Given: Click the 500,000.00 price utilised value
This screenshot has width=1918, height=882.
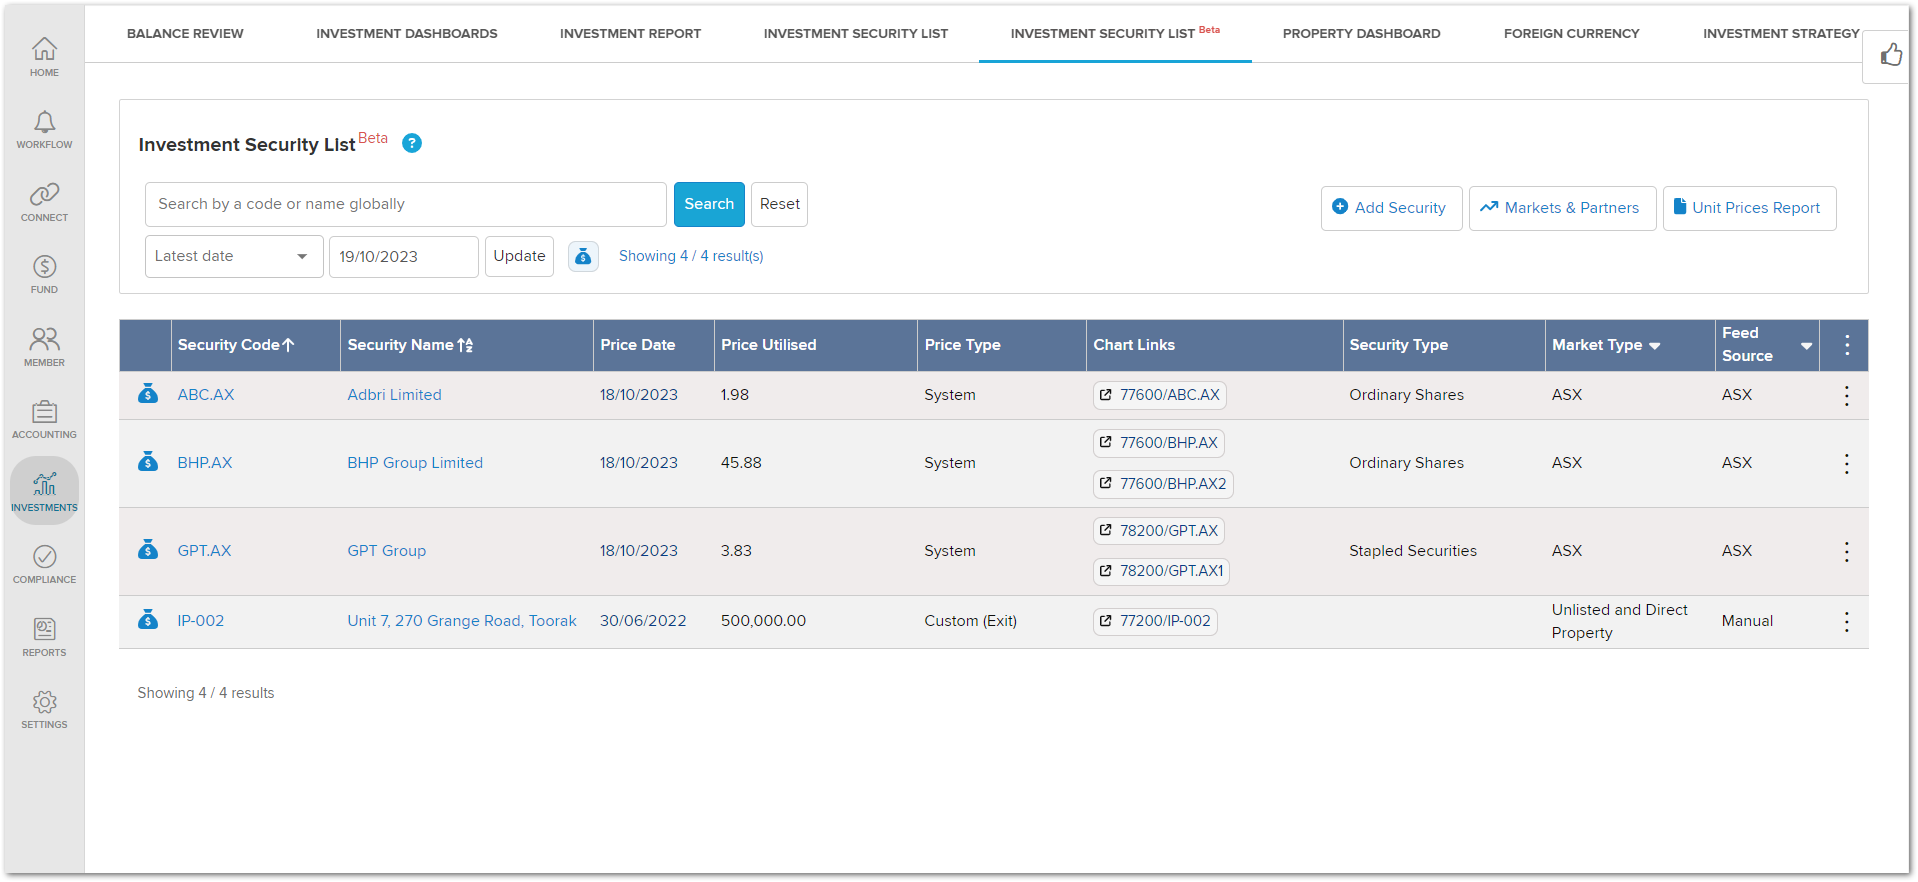Looking at the screenshot, I should click(x=763, y=621).
